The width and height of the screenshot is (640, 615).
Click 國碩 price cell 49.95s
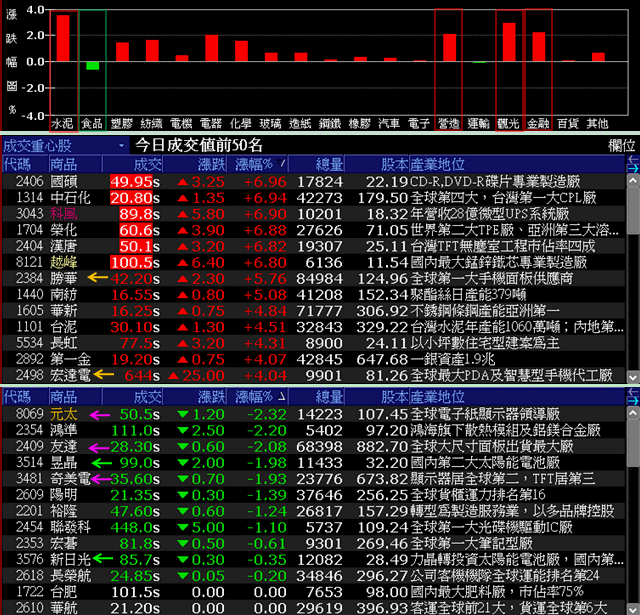tap(135, 182)
